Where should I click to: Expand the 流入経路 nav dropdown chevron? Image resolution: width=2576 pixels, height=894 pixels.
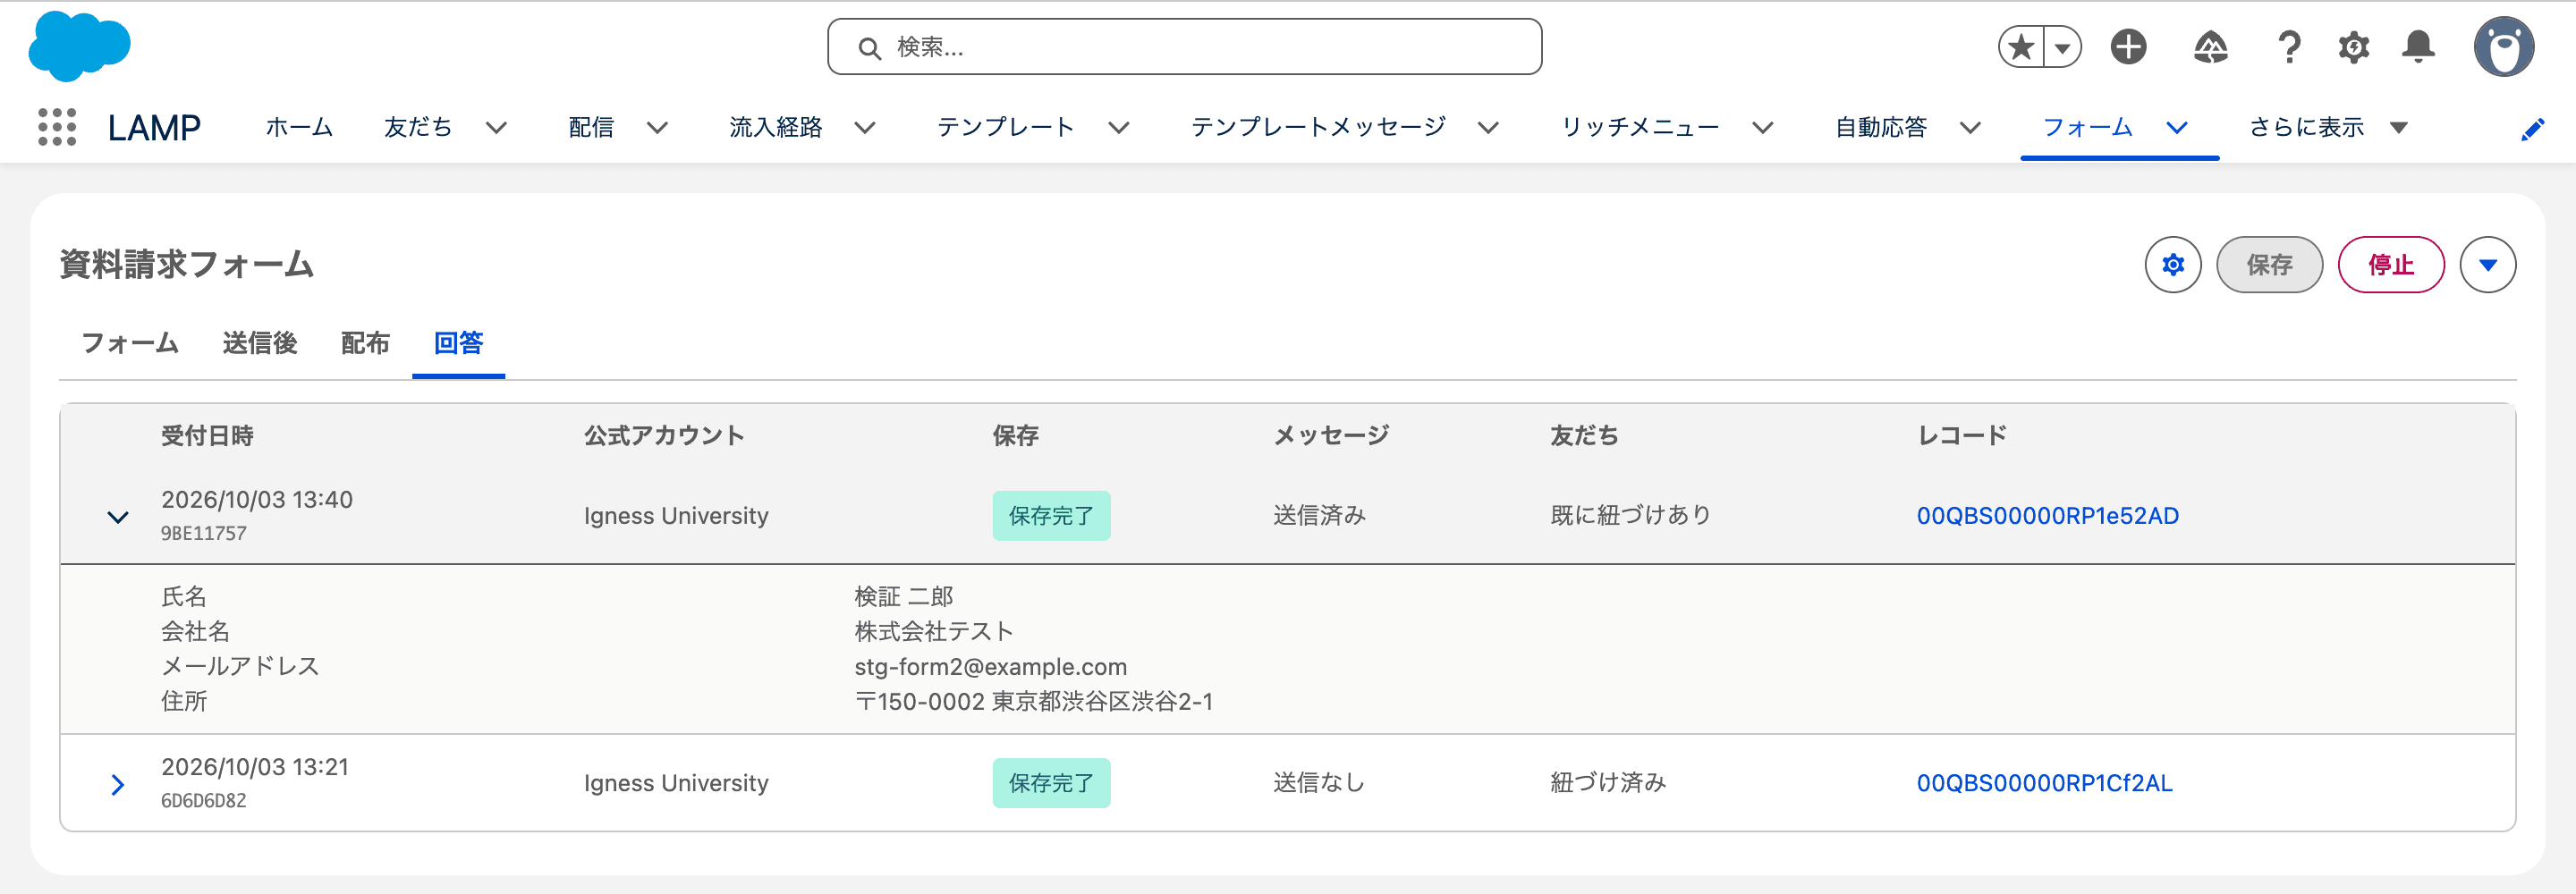coord(865,128)
